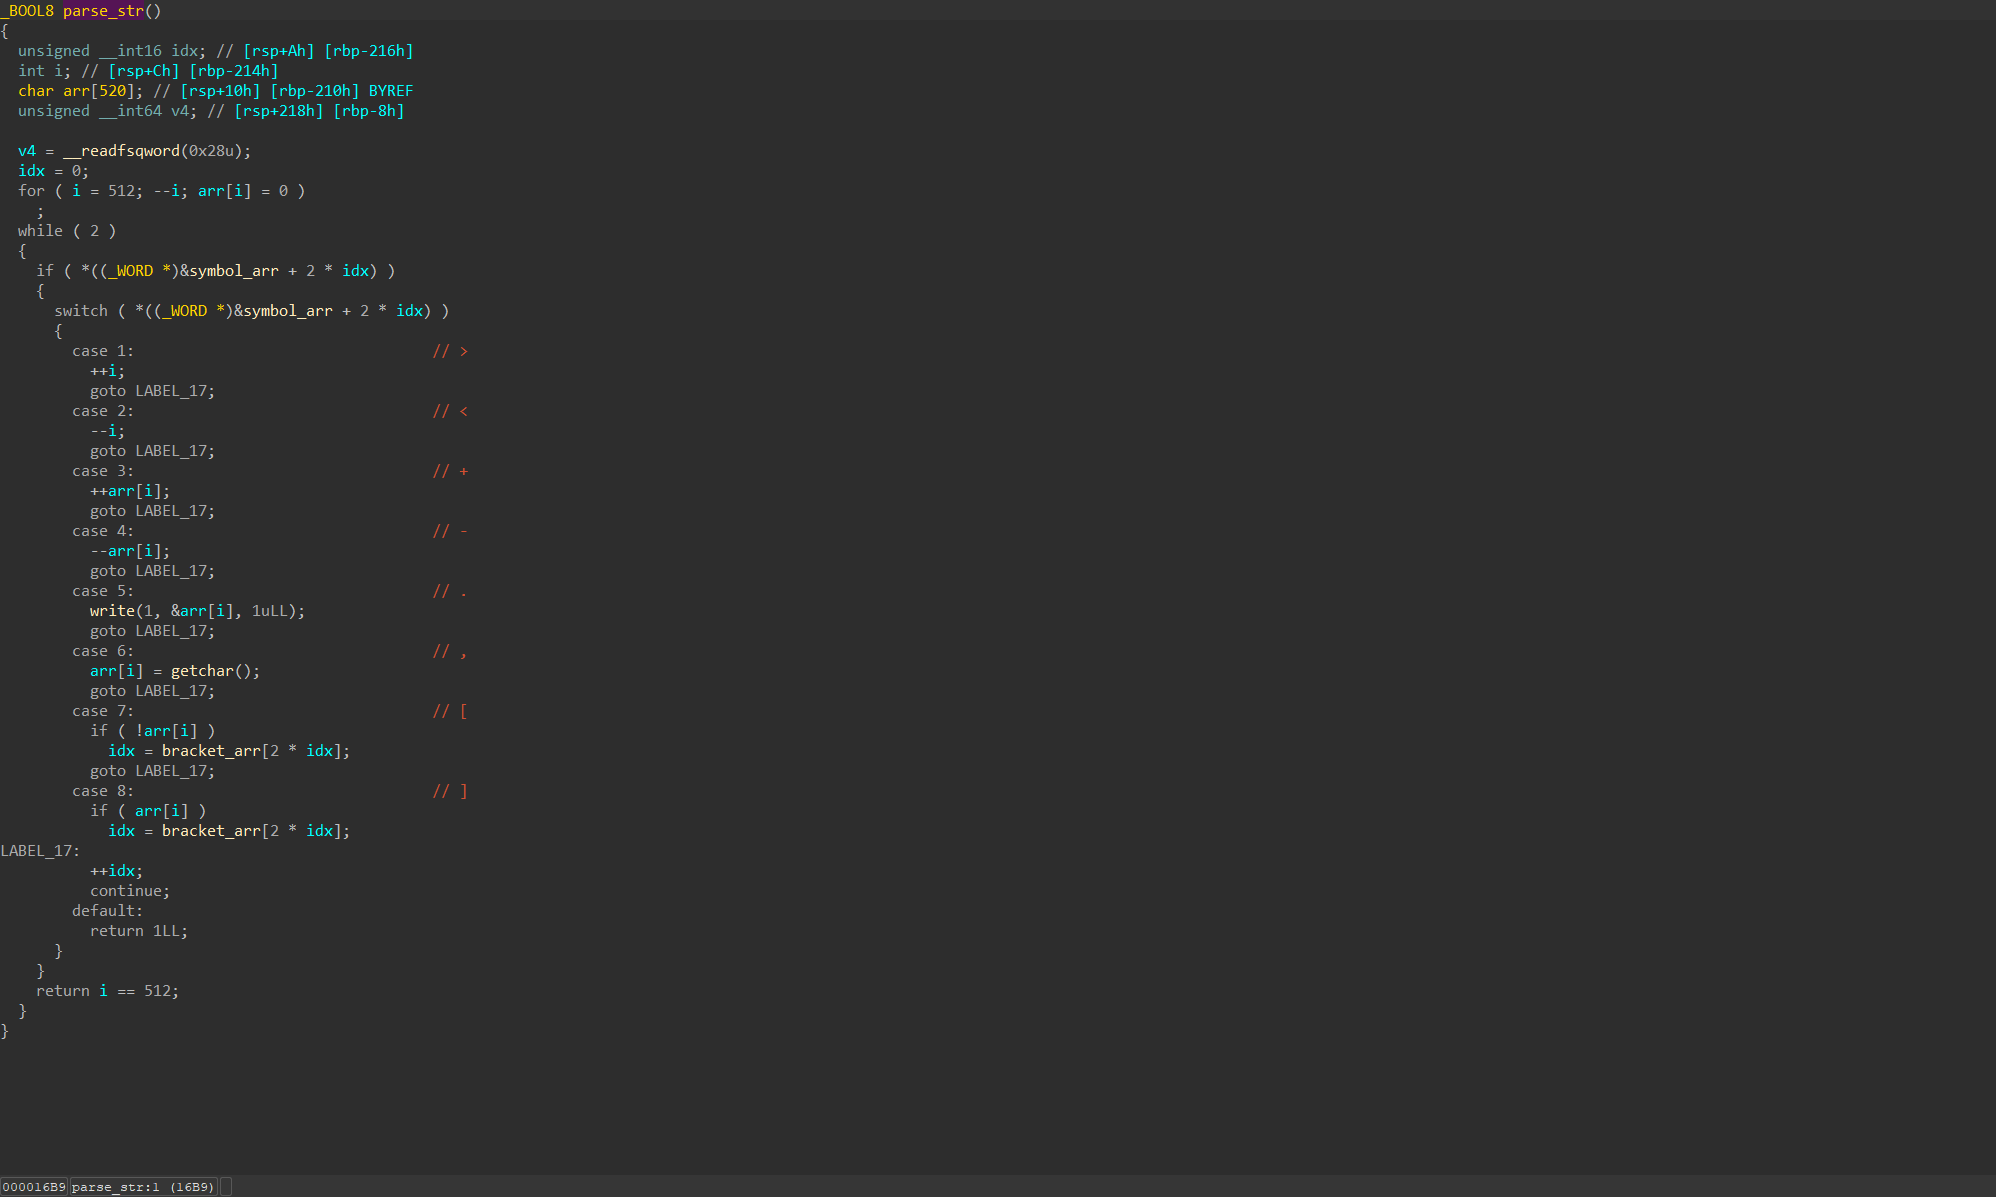Select the '// ,' comment
Image resolution: width=1996 pixels, height=1197 pixels.
click(450, 651)
